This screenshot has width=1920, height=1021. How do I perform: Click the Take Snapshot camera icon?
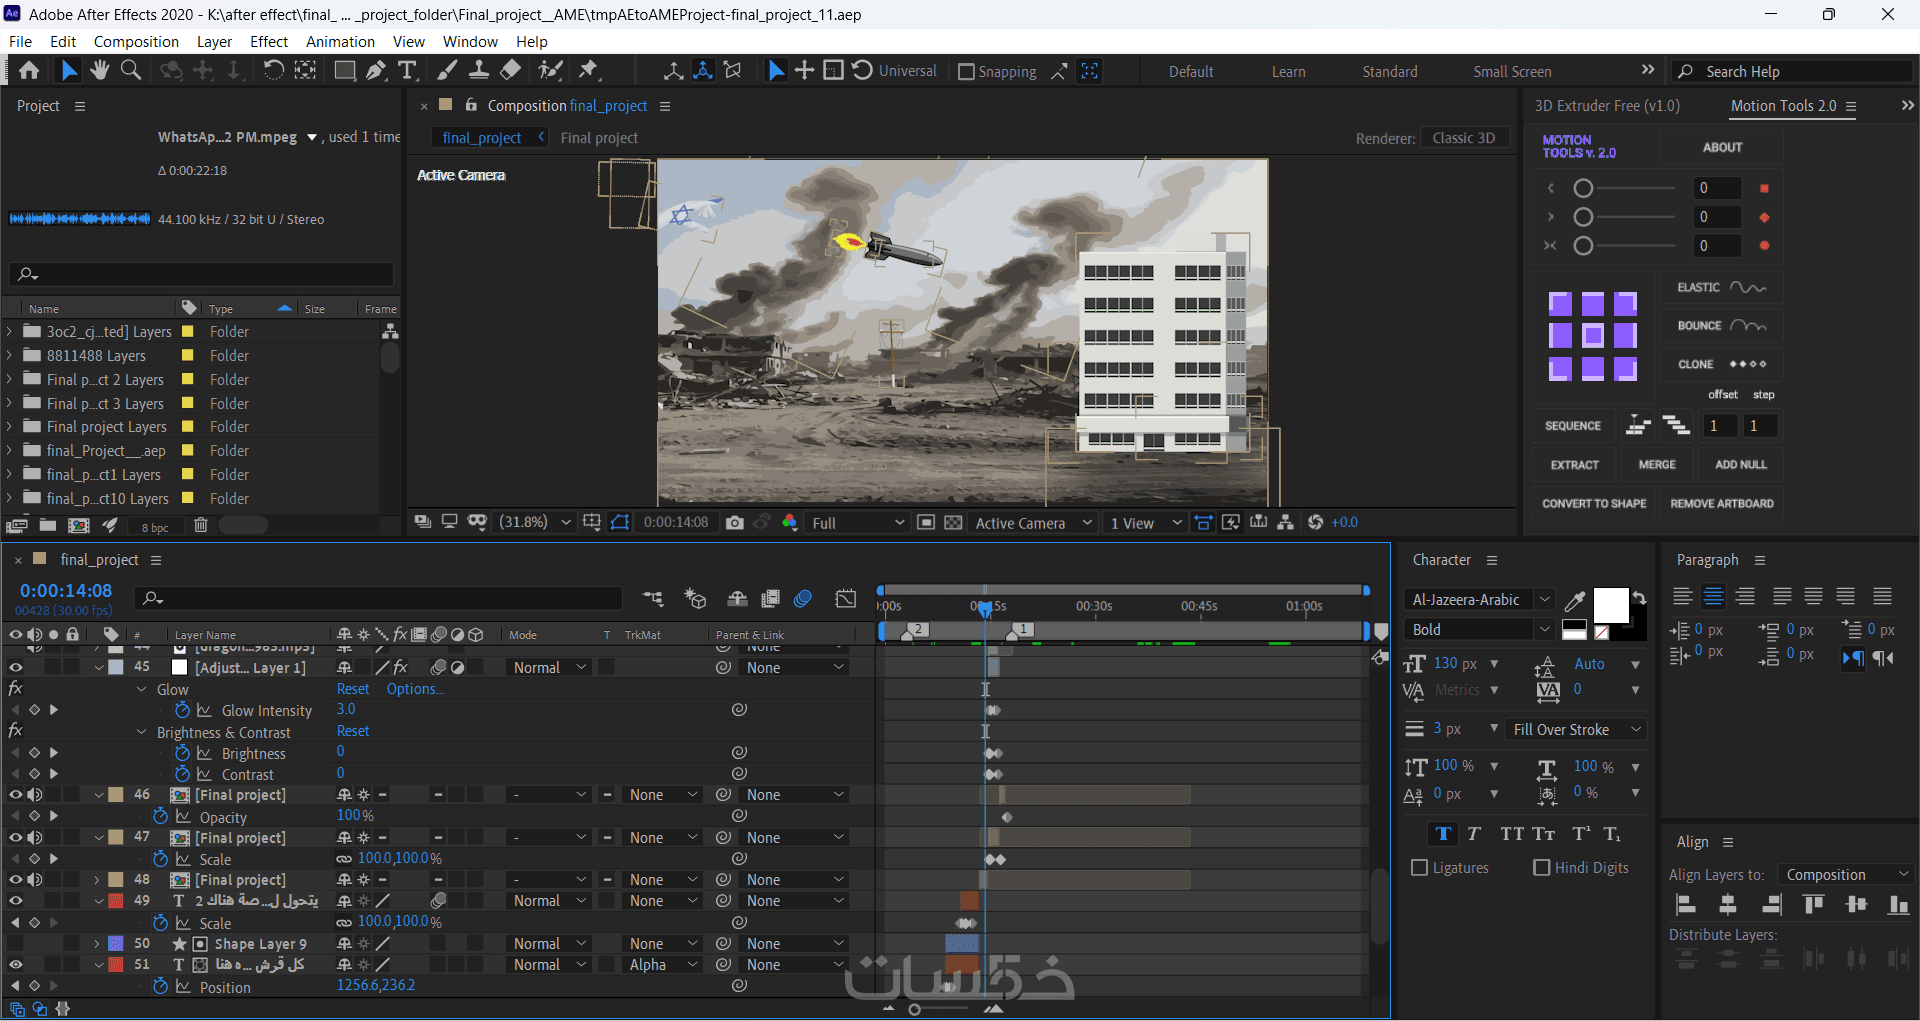coord(735,523)
